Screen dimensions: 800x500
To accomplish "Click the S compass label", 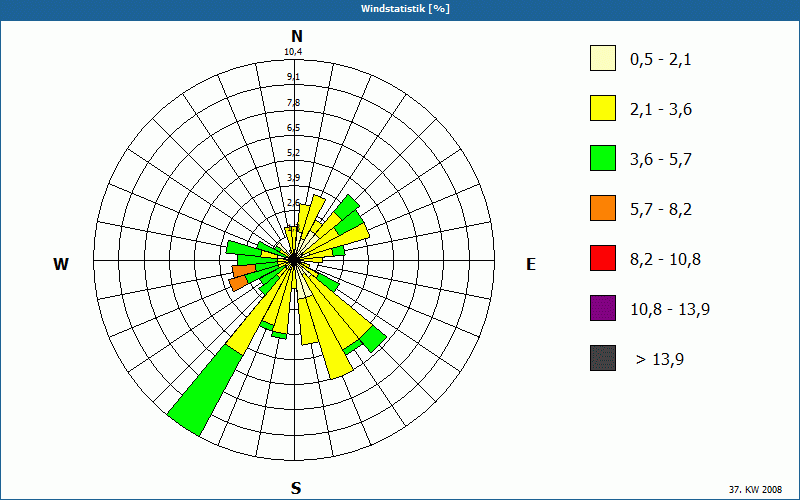I will pyautogui.click(x=296, y=489).
